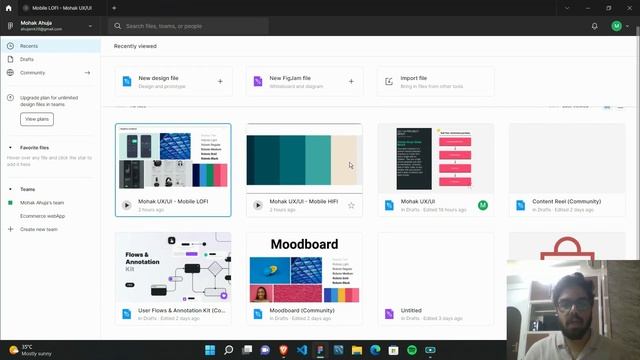Click the Import file icon
Screen dimensions: 640x360
pos(389,82)
